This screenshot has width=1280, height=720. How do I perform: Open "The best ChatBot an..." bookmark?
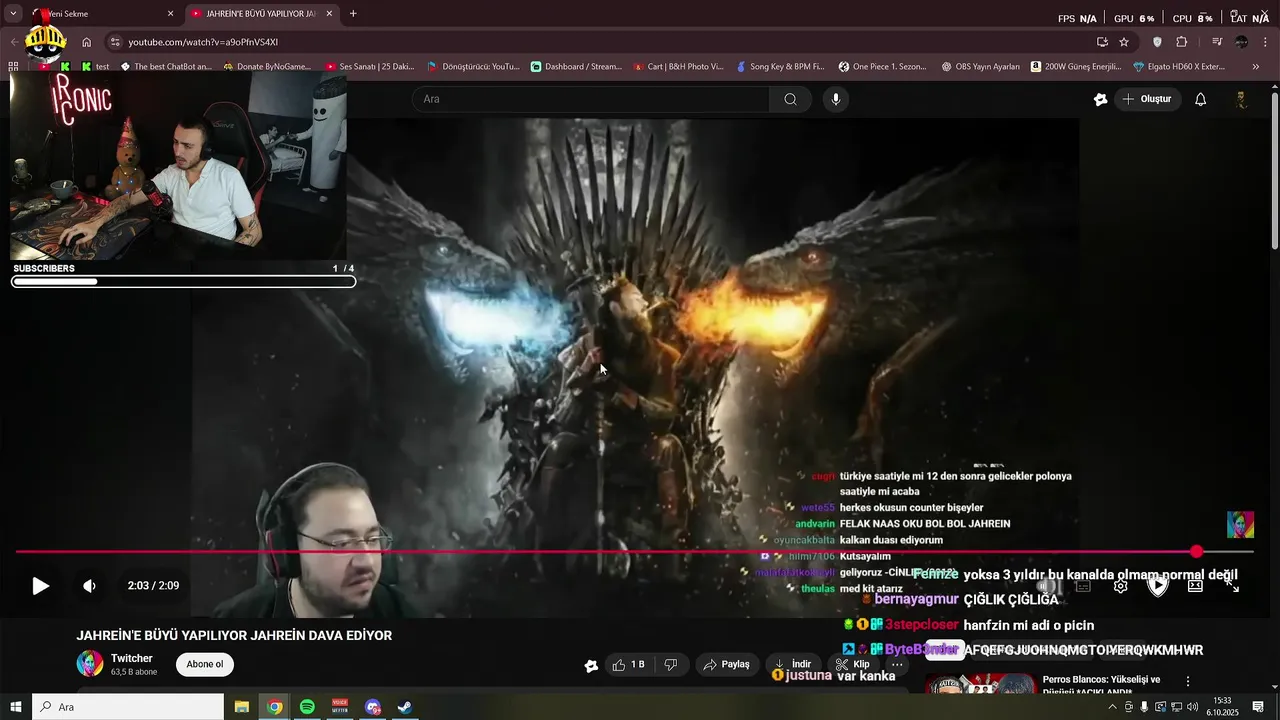[x=166, y=67]
